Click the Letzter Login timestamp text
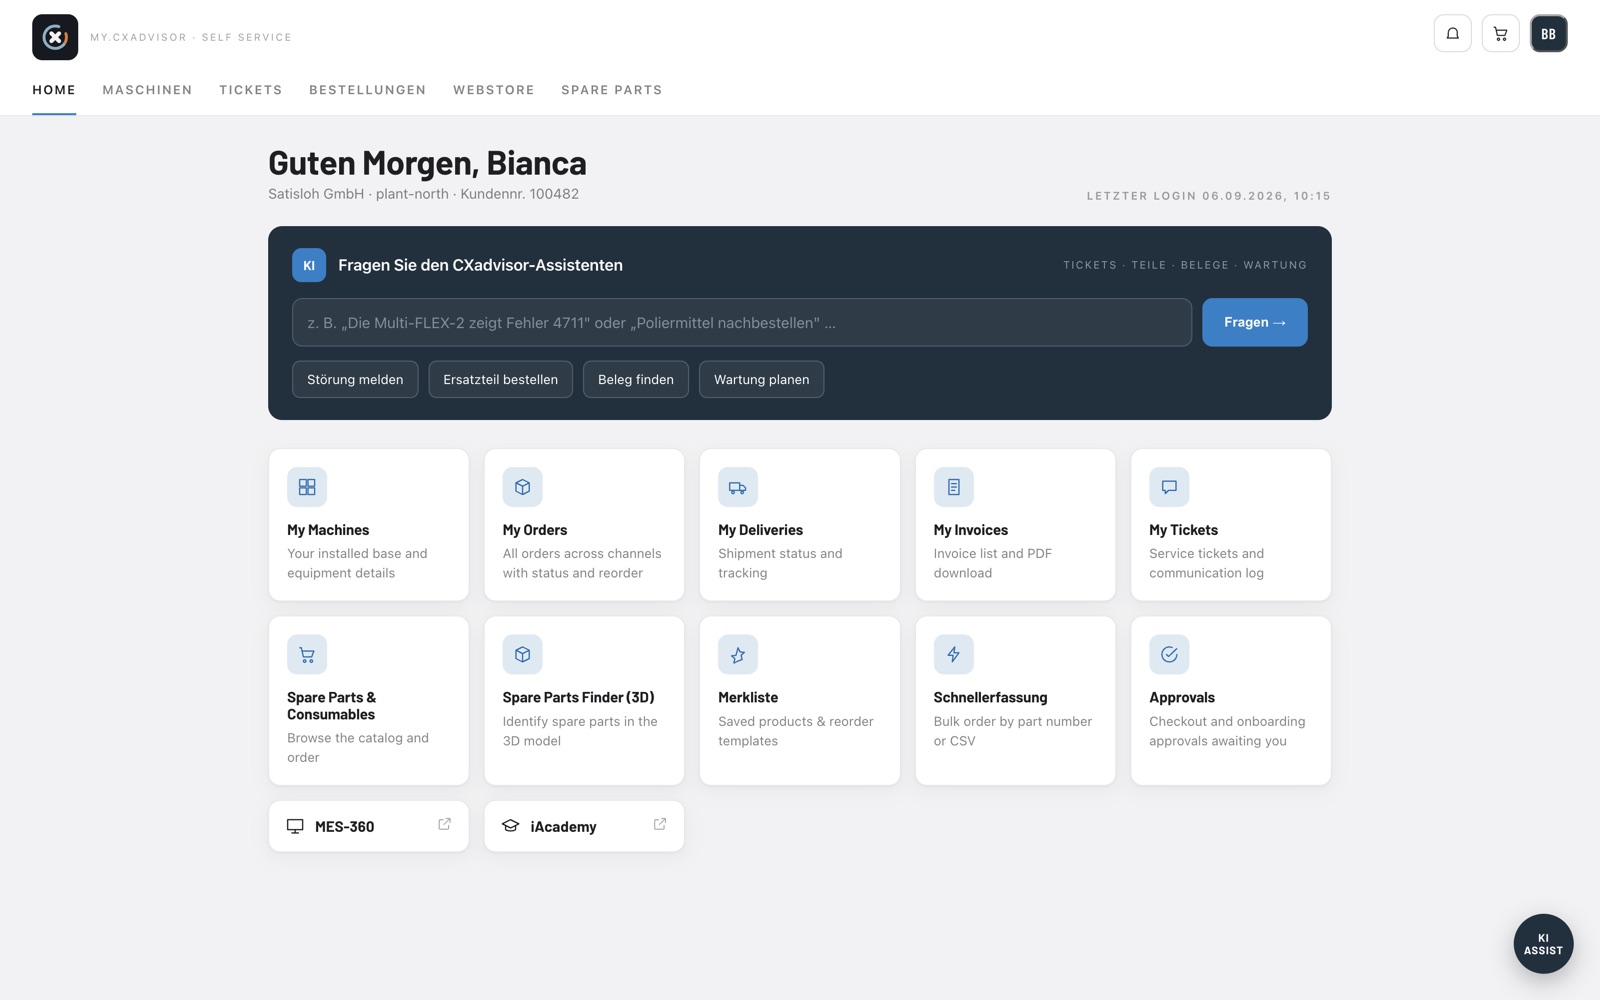1600x1000 pixels. coord(1209,196)
